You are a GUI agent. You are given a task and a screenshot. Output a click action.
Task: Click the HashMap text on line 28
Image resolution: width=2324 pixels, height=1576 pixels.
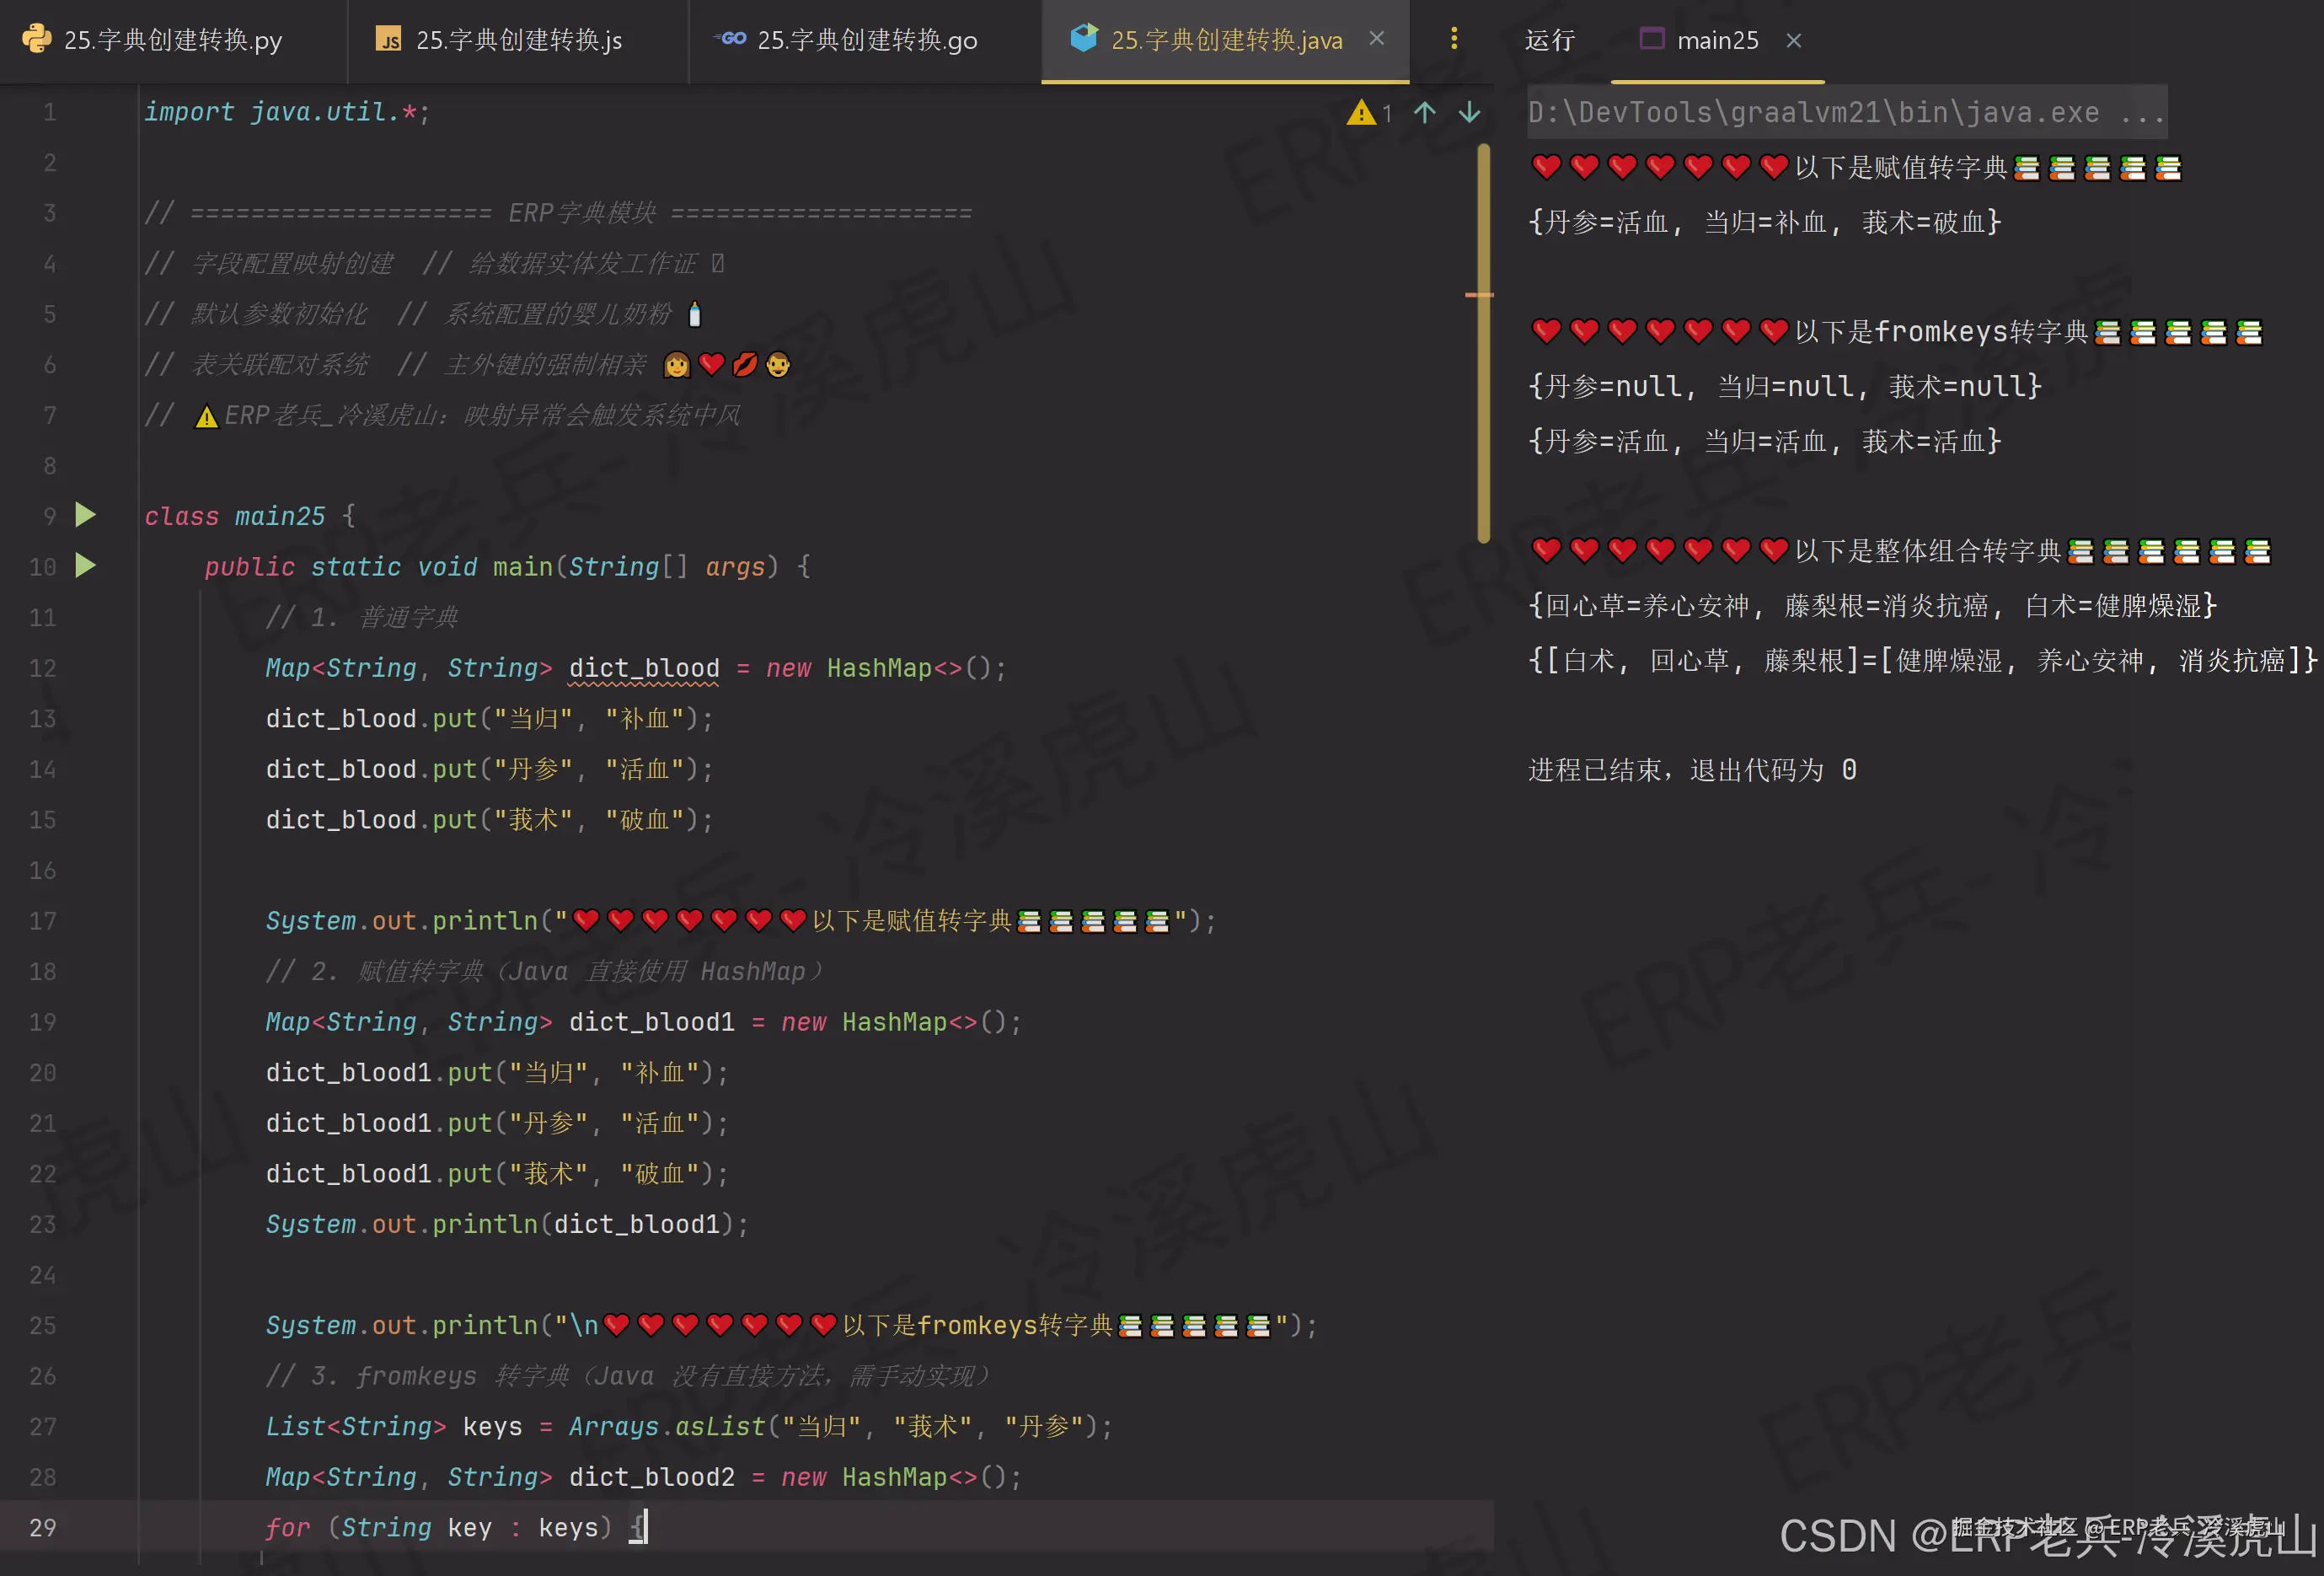(x=894, y=1477)
